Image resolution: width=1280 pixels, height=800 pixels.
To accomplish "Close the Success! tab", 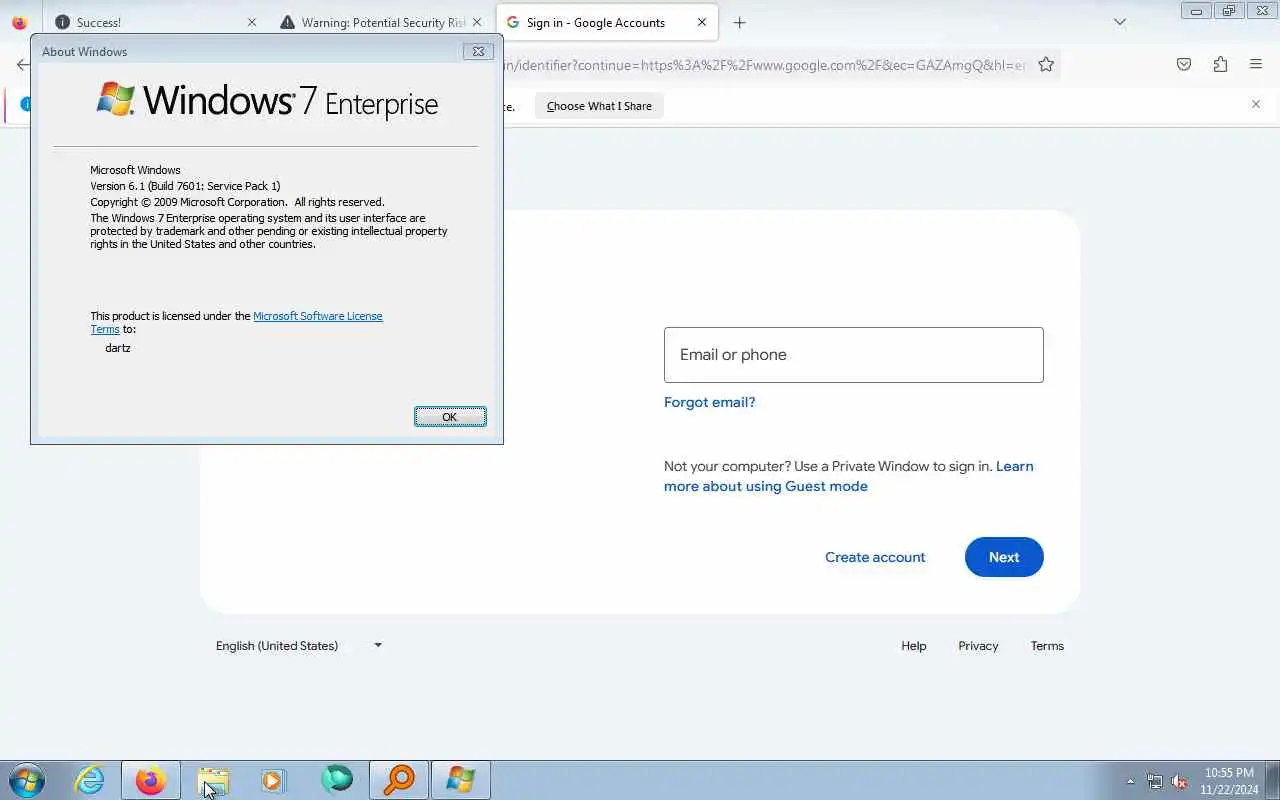I will 251,22.
